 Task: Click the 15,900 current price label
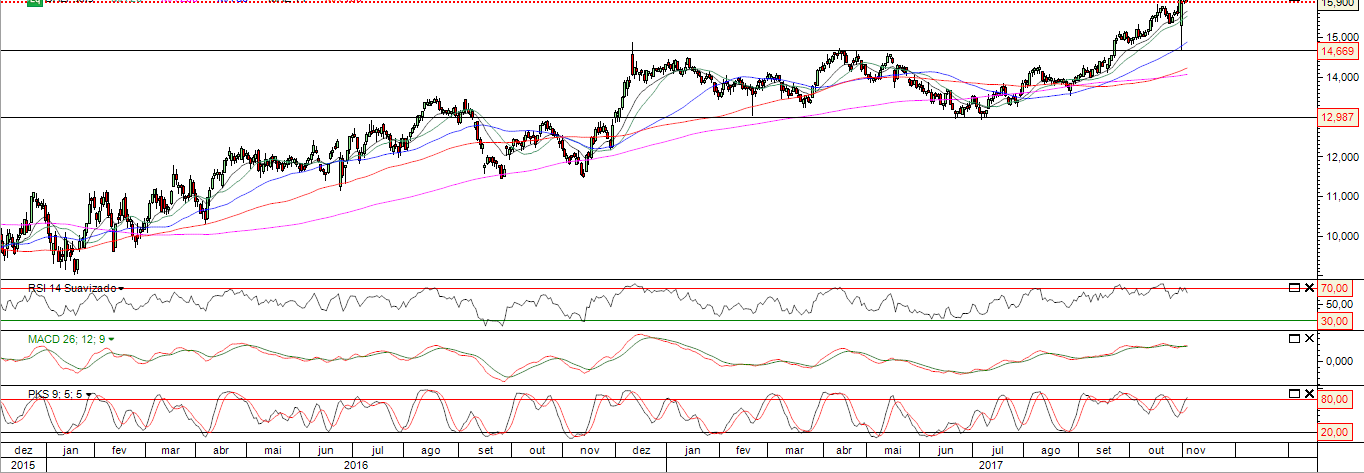[1338, 4]
